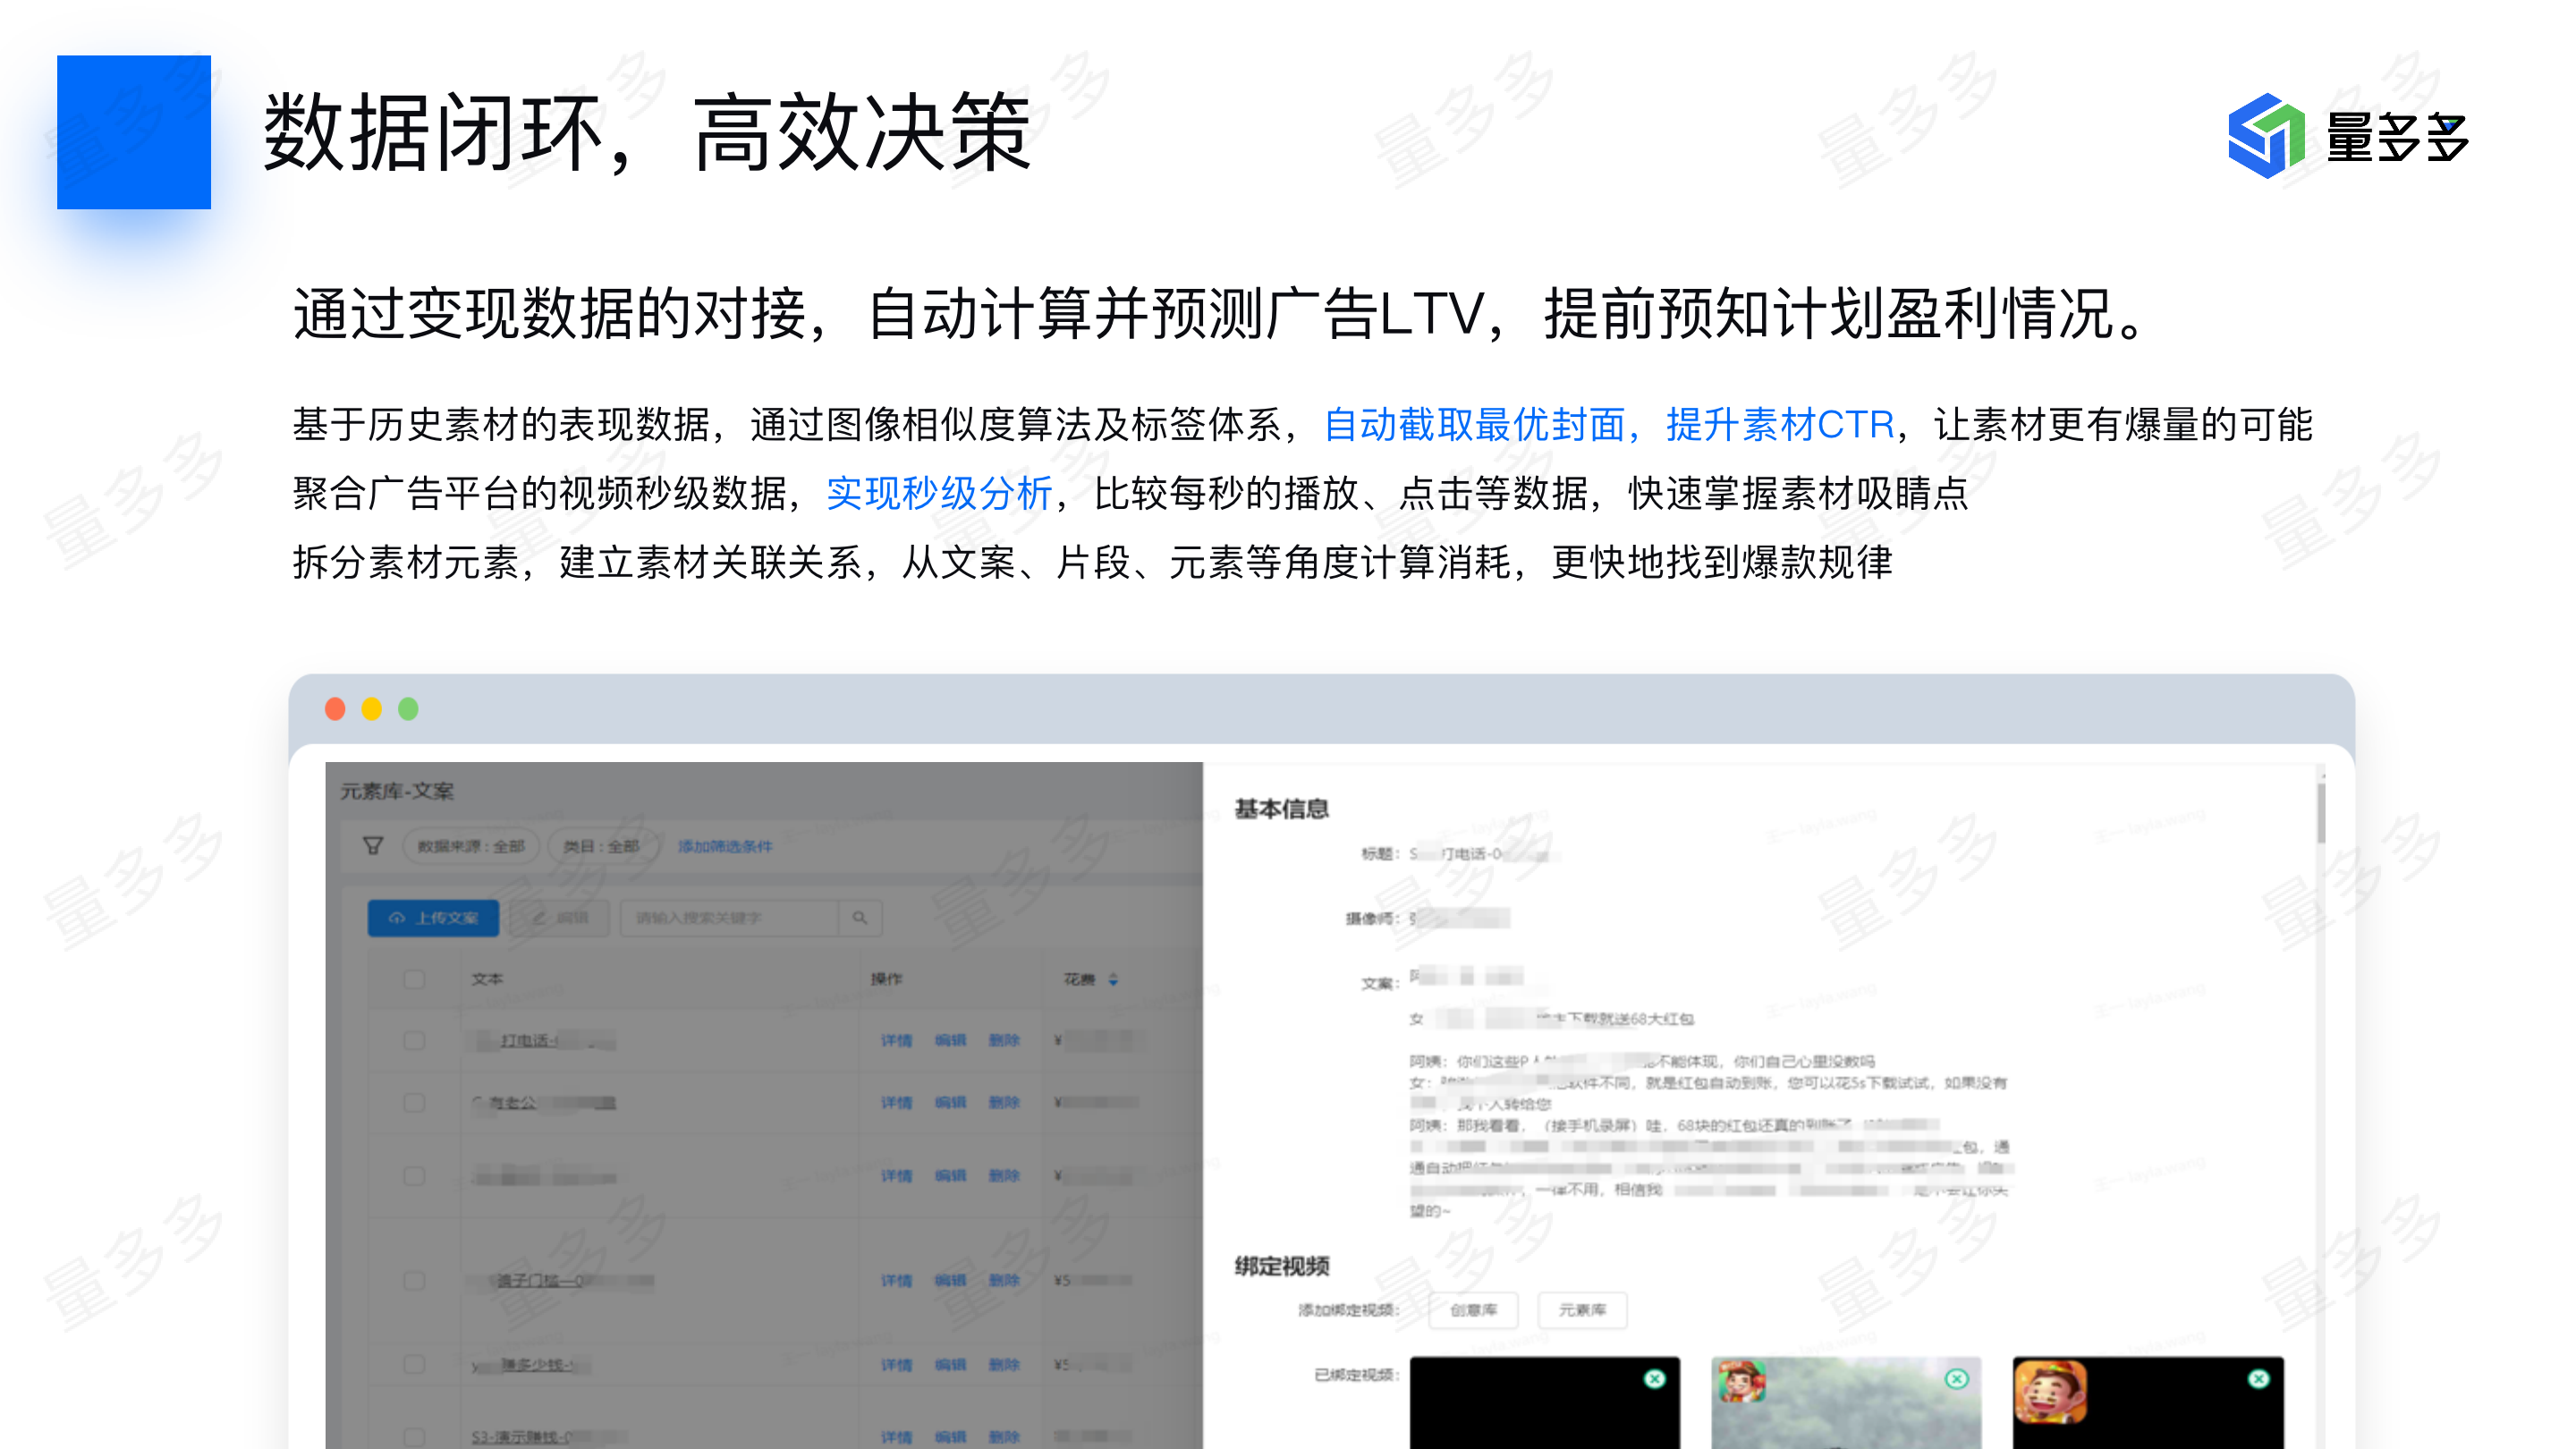
Task: Open the third bound video thumbnail
Action: tap(2148, 1402)
